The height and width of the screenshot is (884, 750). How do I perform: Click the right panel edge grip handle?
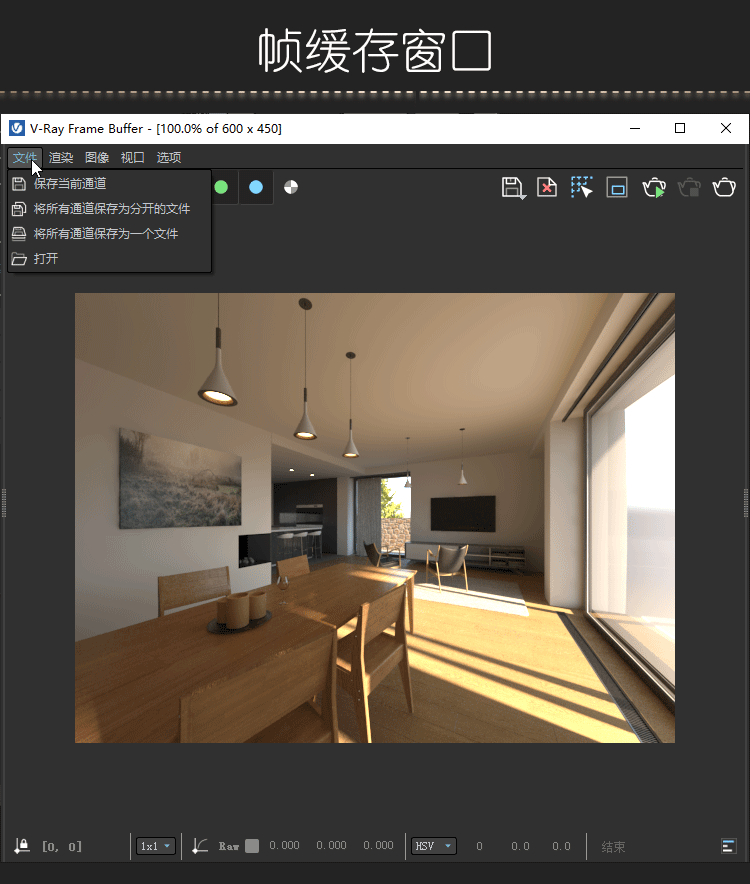pos(746,503)
